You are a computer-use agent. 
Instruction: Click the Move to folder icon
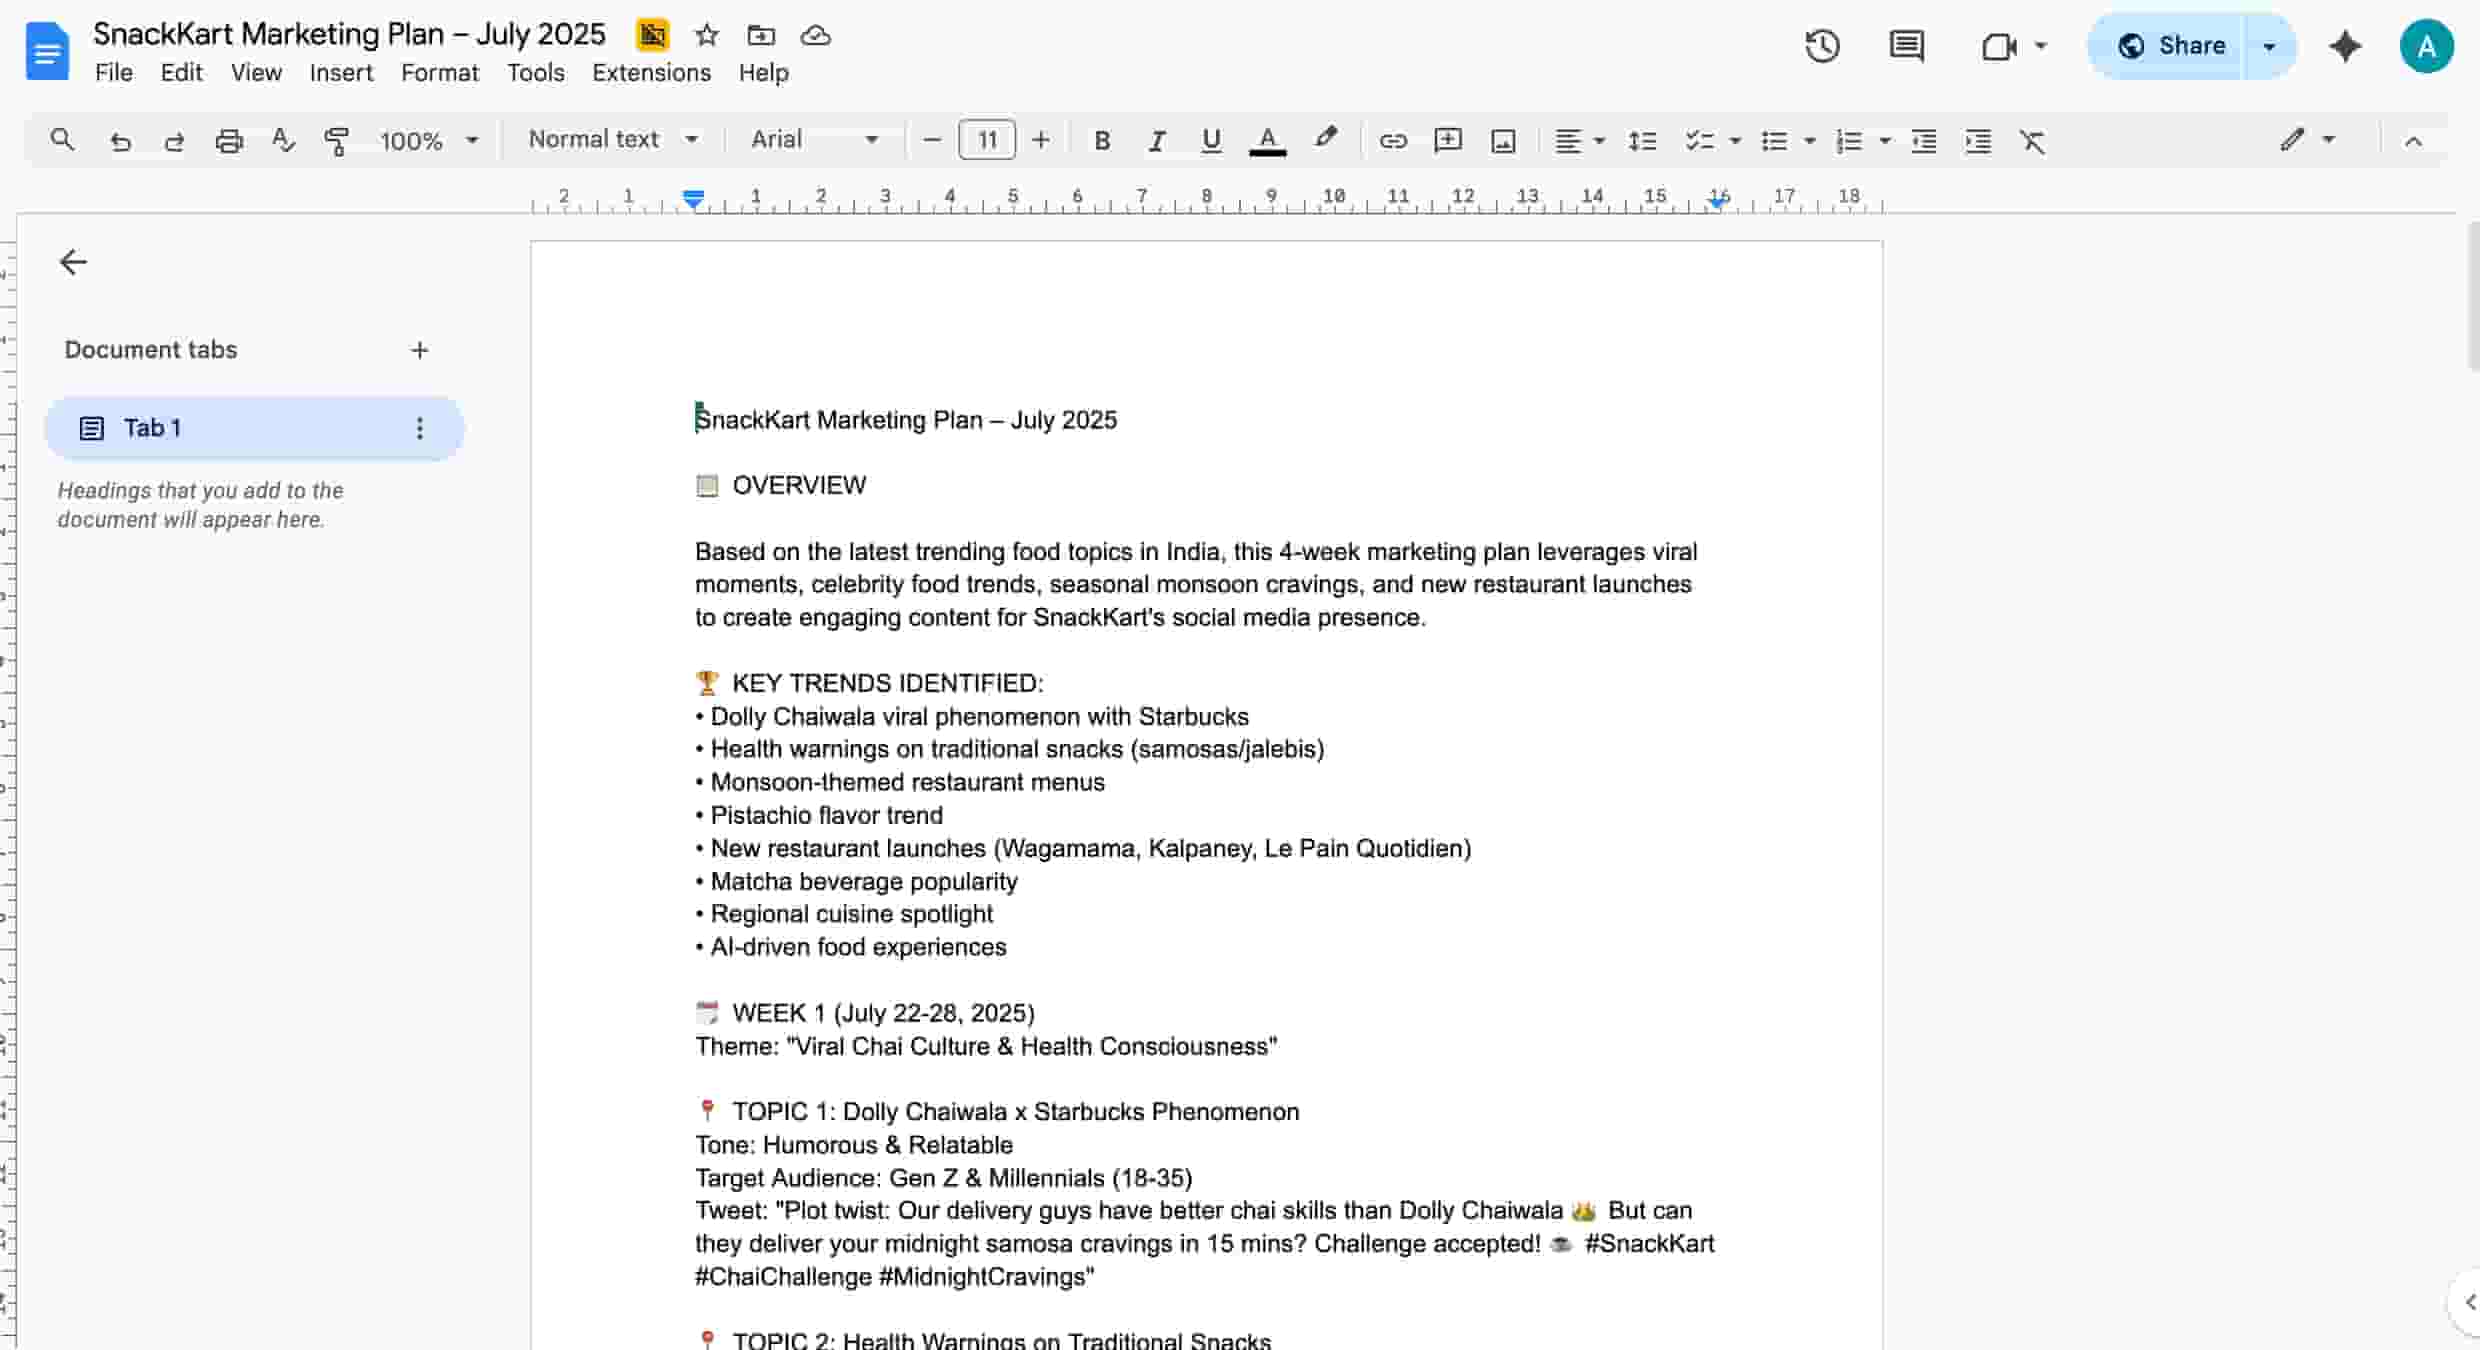coord(761,36)
